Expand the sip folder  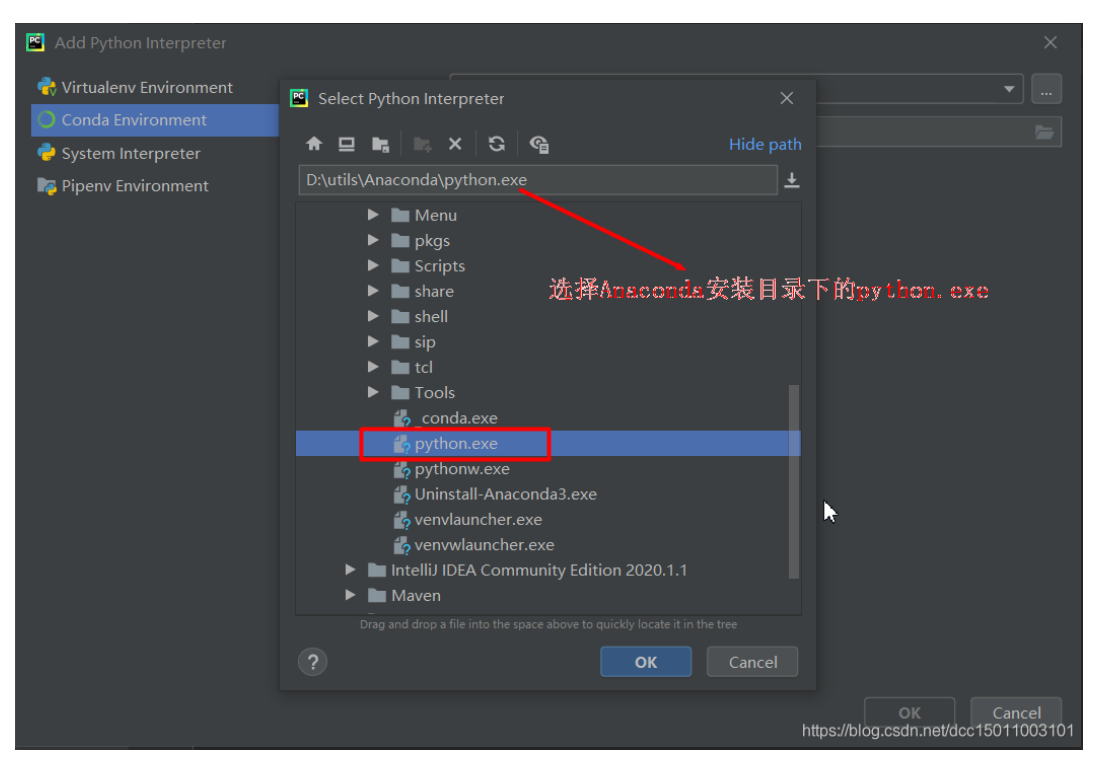(373, 341)
